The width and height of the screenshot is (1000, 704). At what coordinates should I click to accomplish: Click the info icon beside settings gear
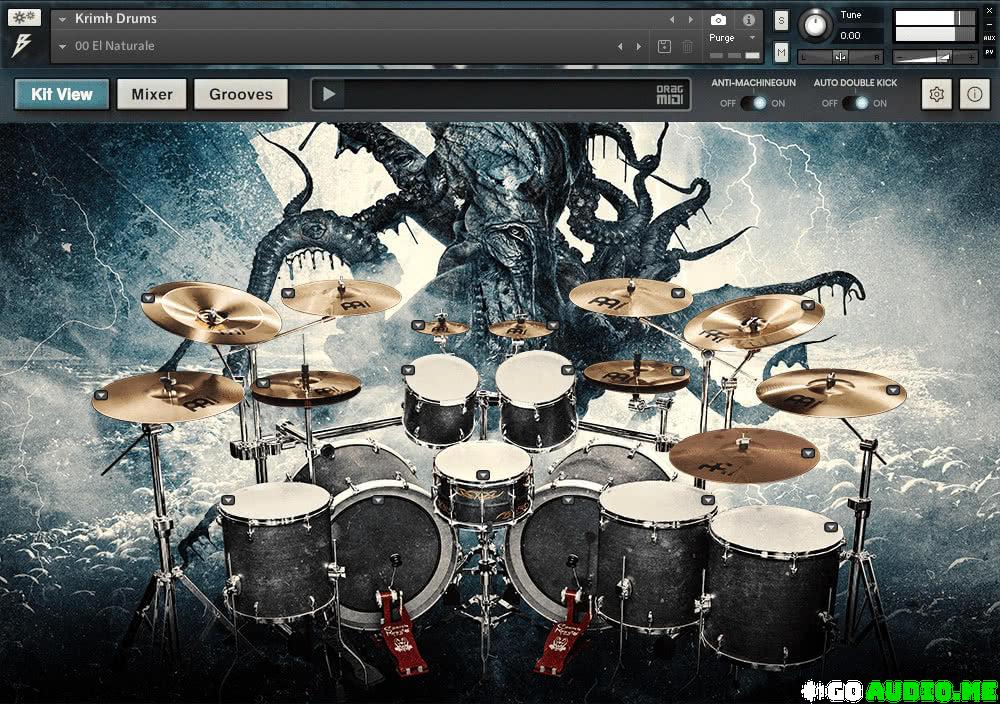click(975, 94)
